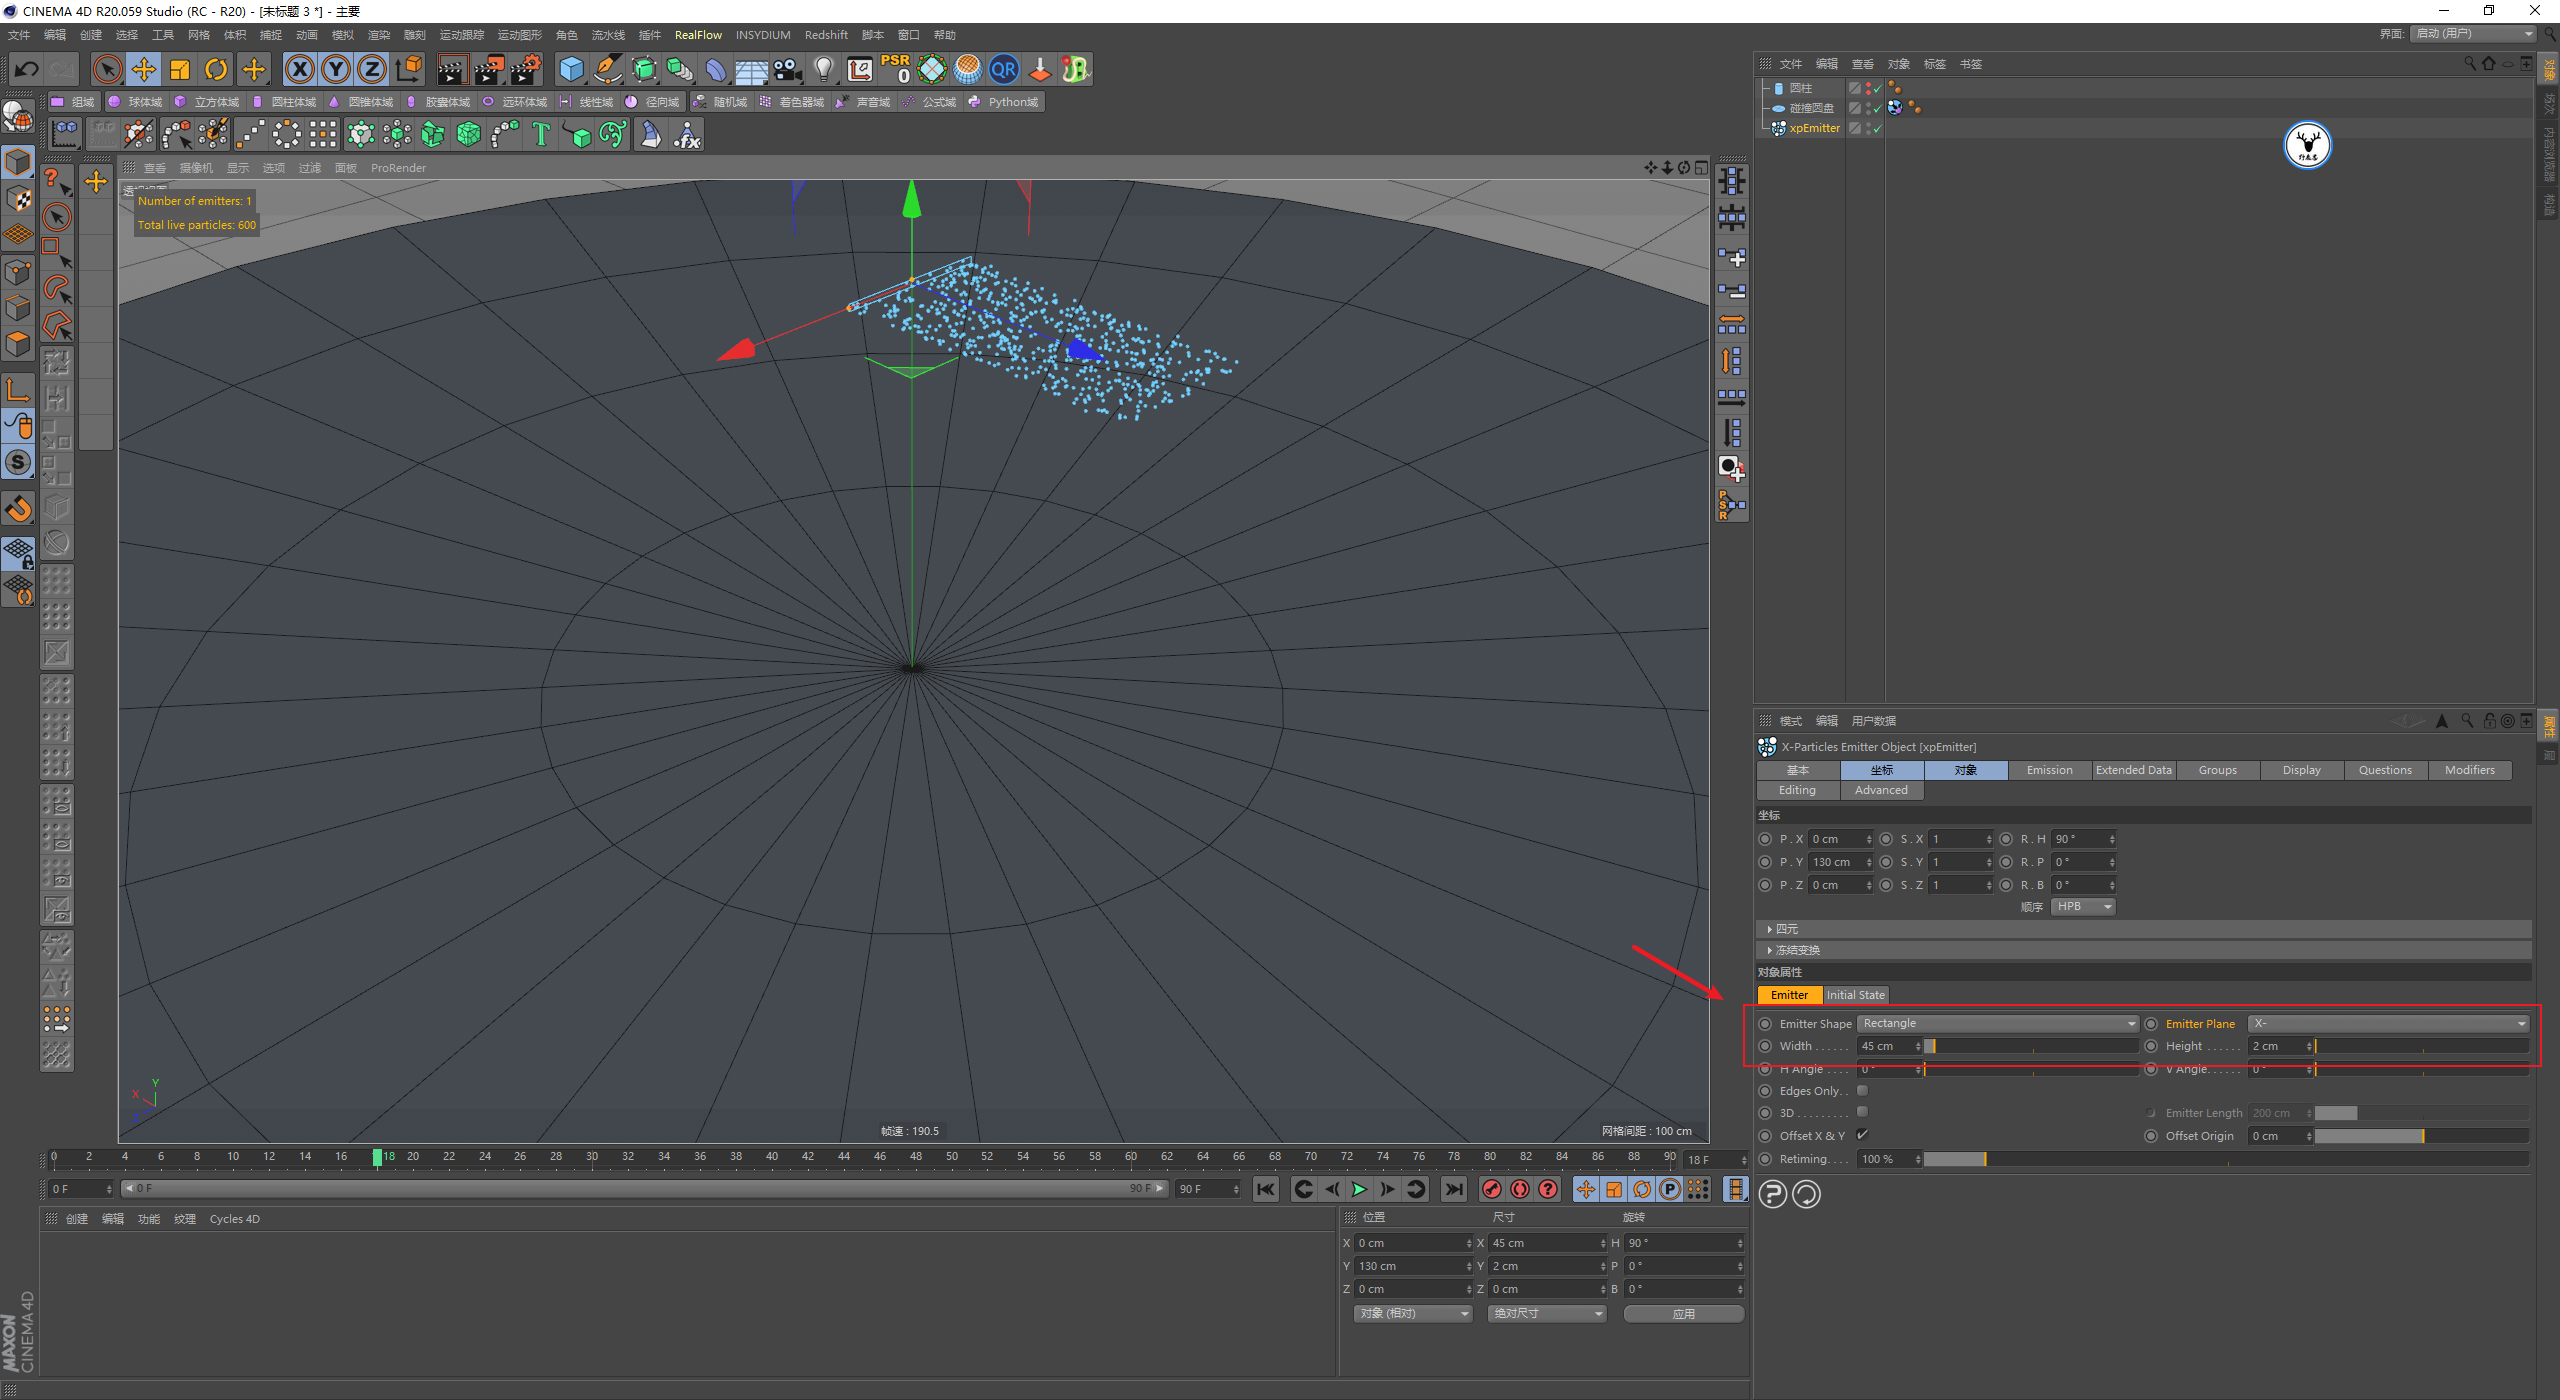
Task: Click the Camera object icon
Action: coord(788,69)
